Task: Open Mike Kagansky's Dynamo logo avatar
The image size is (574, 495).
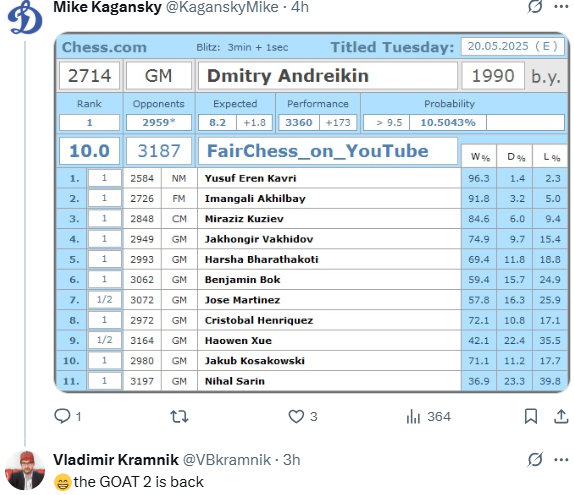Action: pos(25,17)
